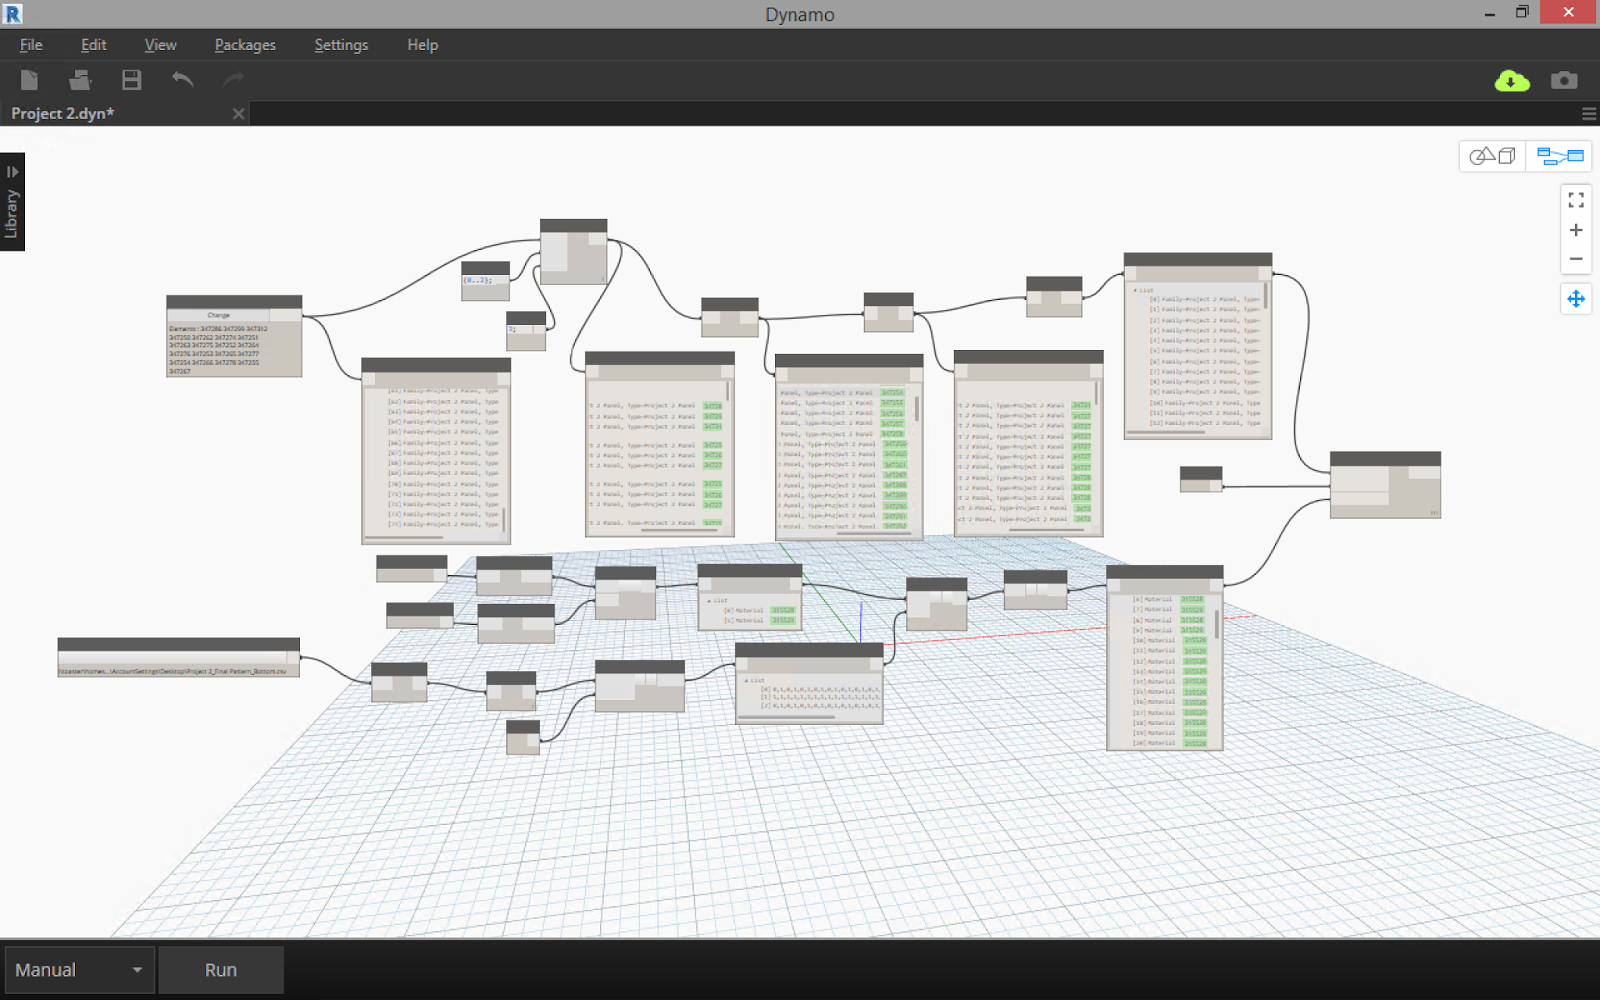Click the green cloud download update icon
Image resolution: width=1600 pixels, height=1000 pixels.
(1512, 81)
